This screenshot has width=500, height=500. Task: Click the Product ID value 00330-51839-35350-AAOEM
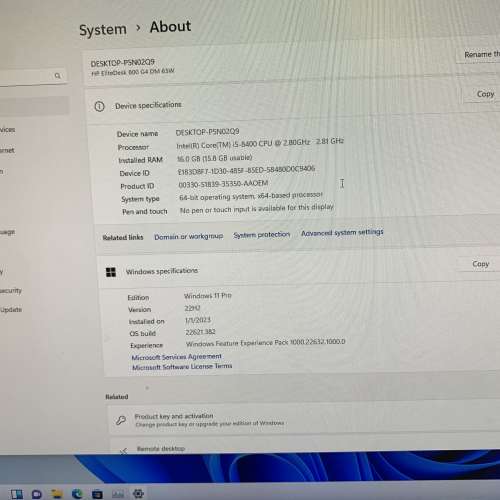pos(223,184)
